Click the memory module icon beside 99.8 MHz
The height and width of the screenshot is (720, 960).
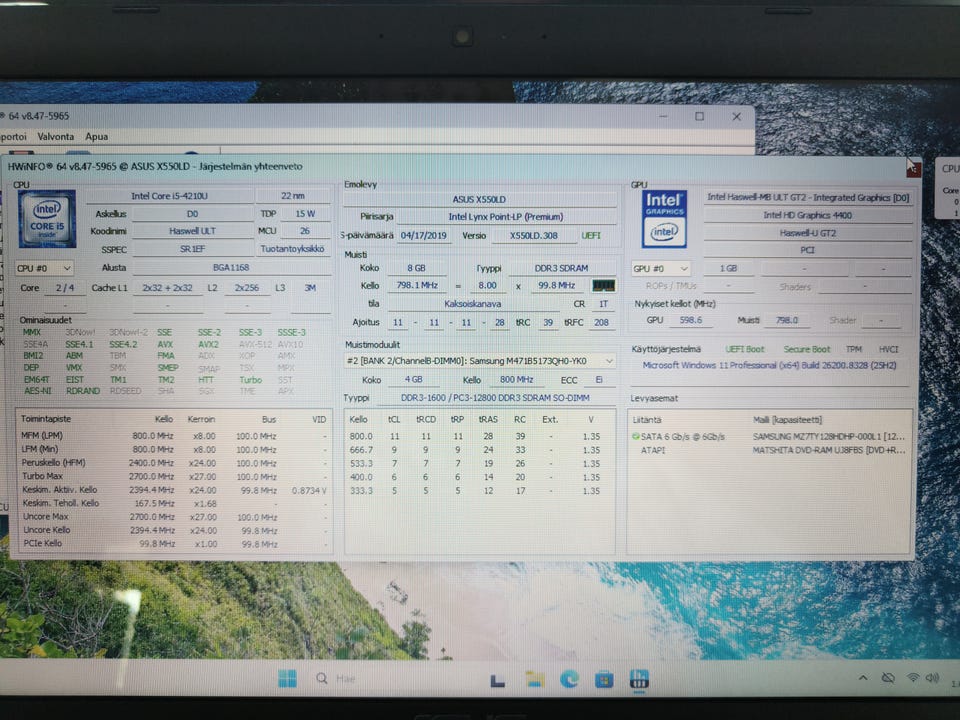(x=603, y=285)
